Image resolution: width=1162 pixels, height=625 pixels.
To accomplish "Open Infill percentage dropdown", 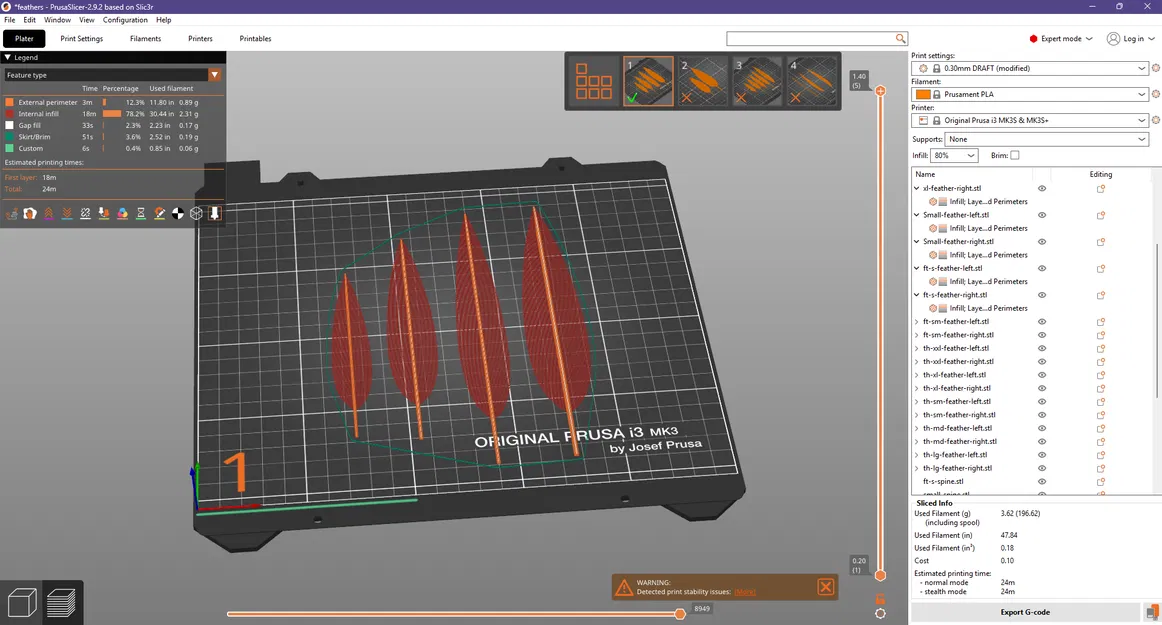I will pyautogui.click(x=954, y=156).
